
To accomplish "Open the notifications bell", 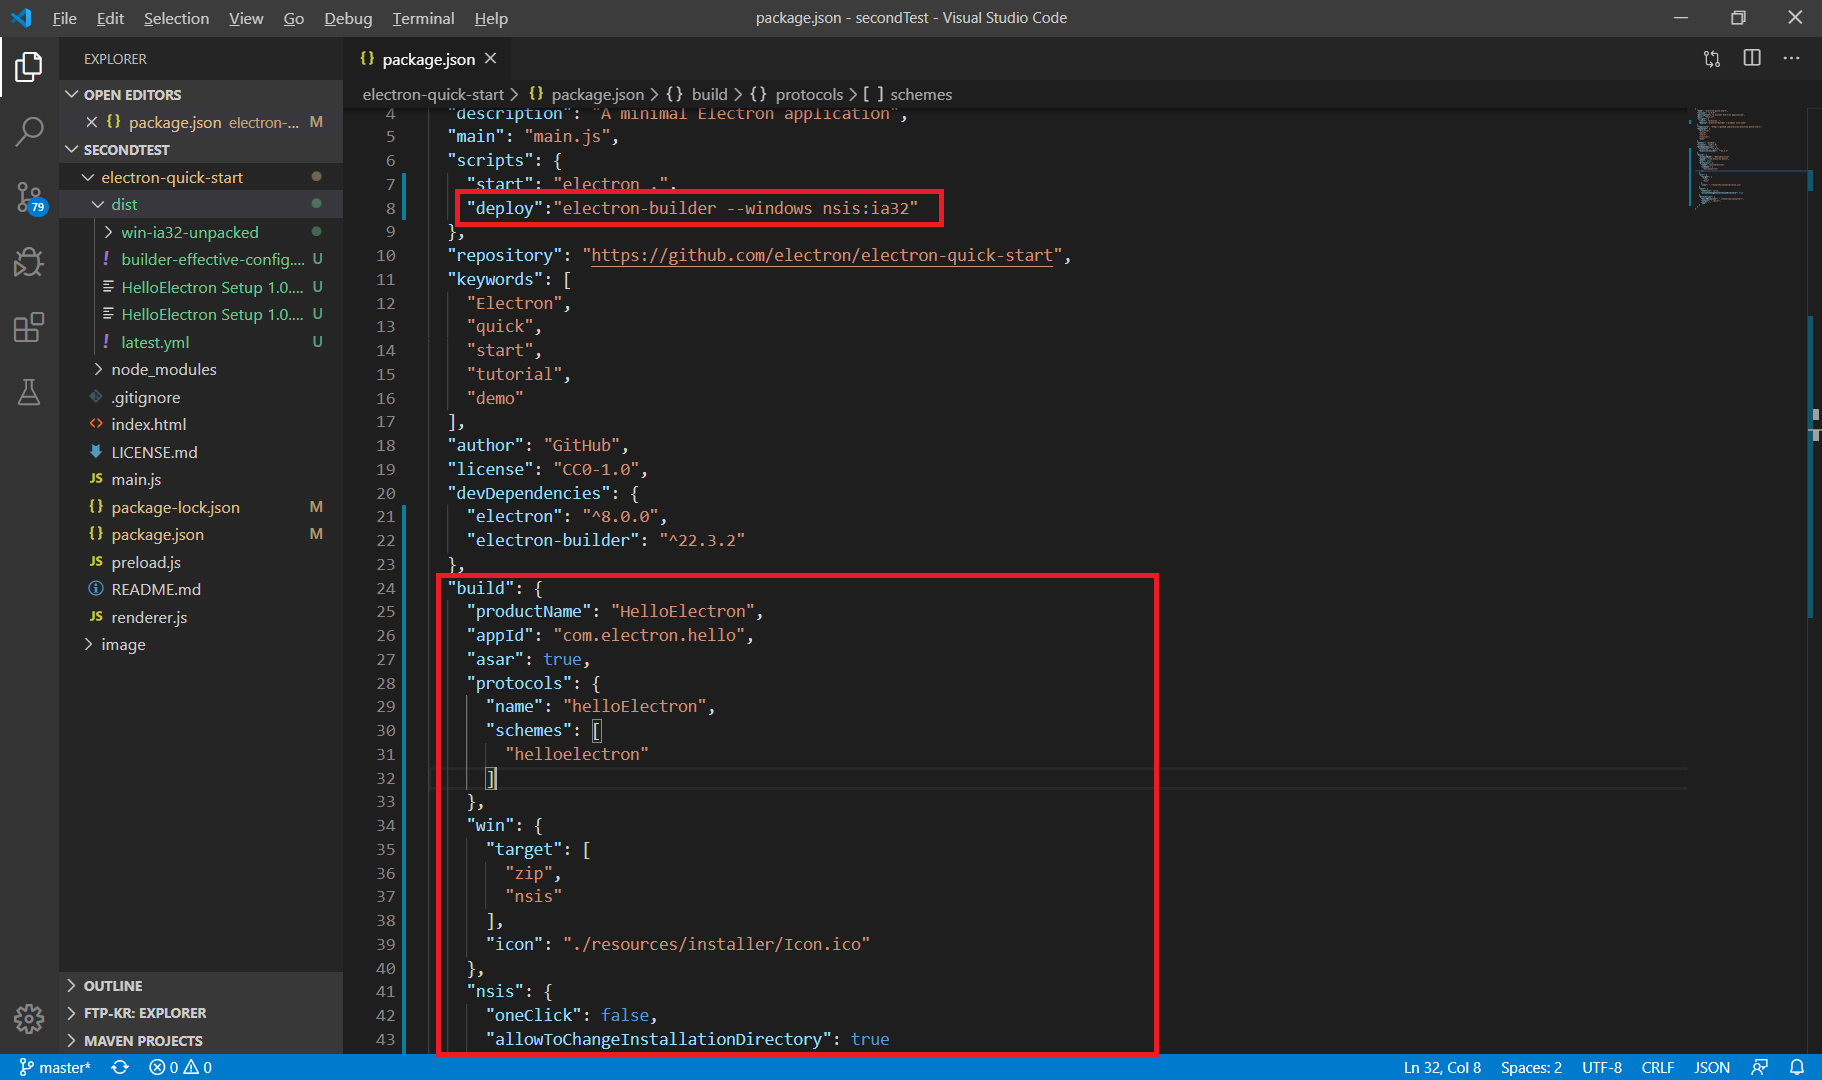I will (1797, 1067).
